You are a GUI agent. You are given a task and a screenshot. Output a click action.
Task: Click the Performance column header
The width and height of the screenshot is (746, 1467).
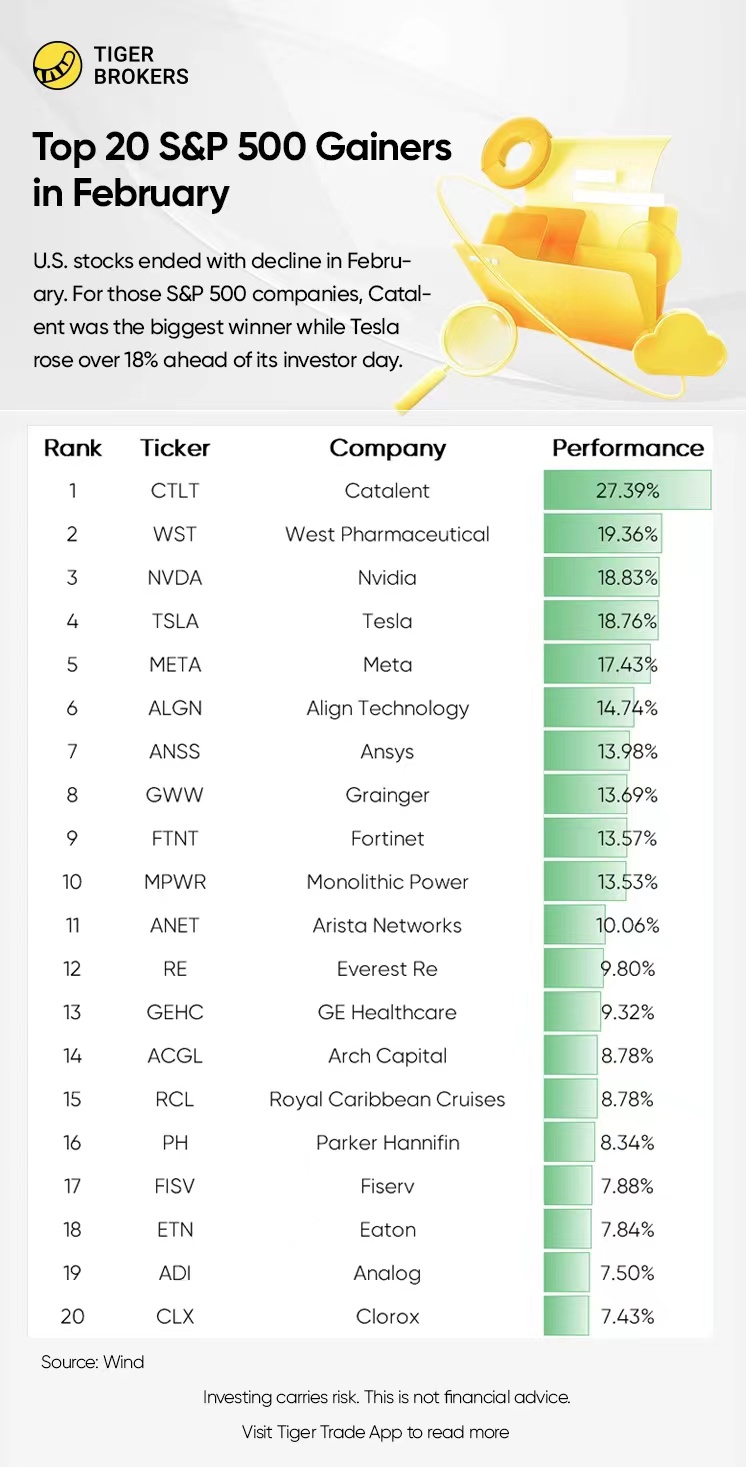pos(628,448)
